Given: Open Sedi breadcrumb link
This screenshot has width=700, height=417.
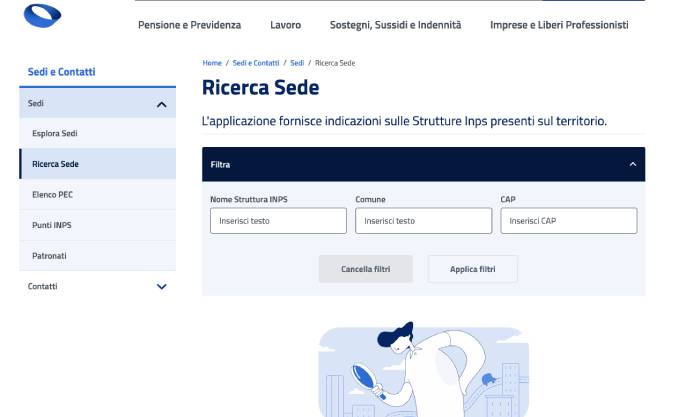Looking at the screenshot, I should (x=297, y=63).
